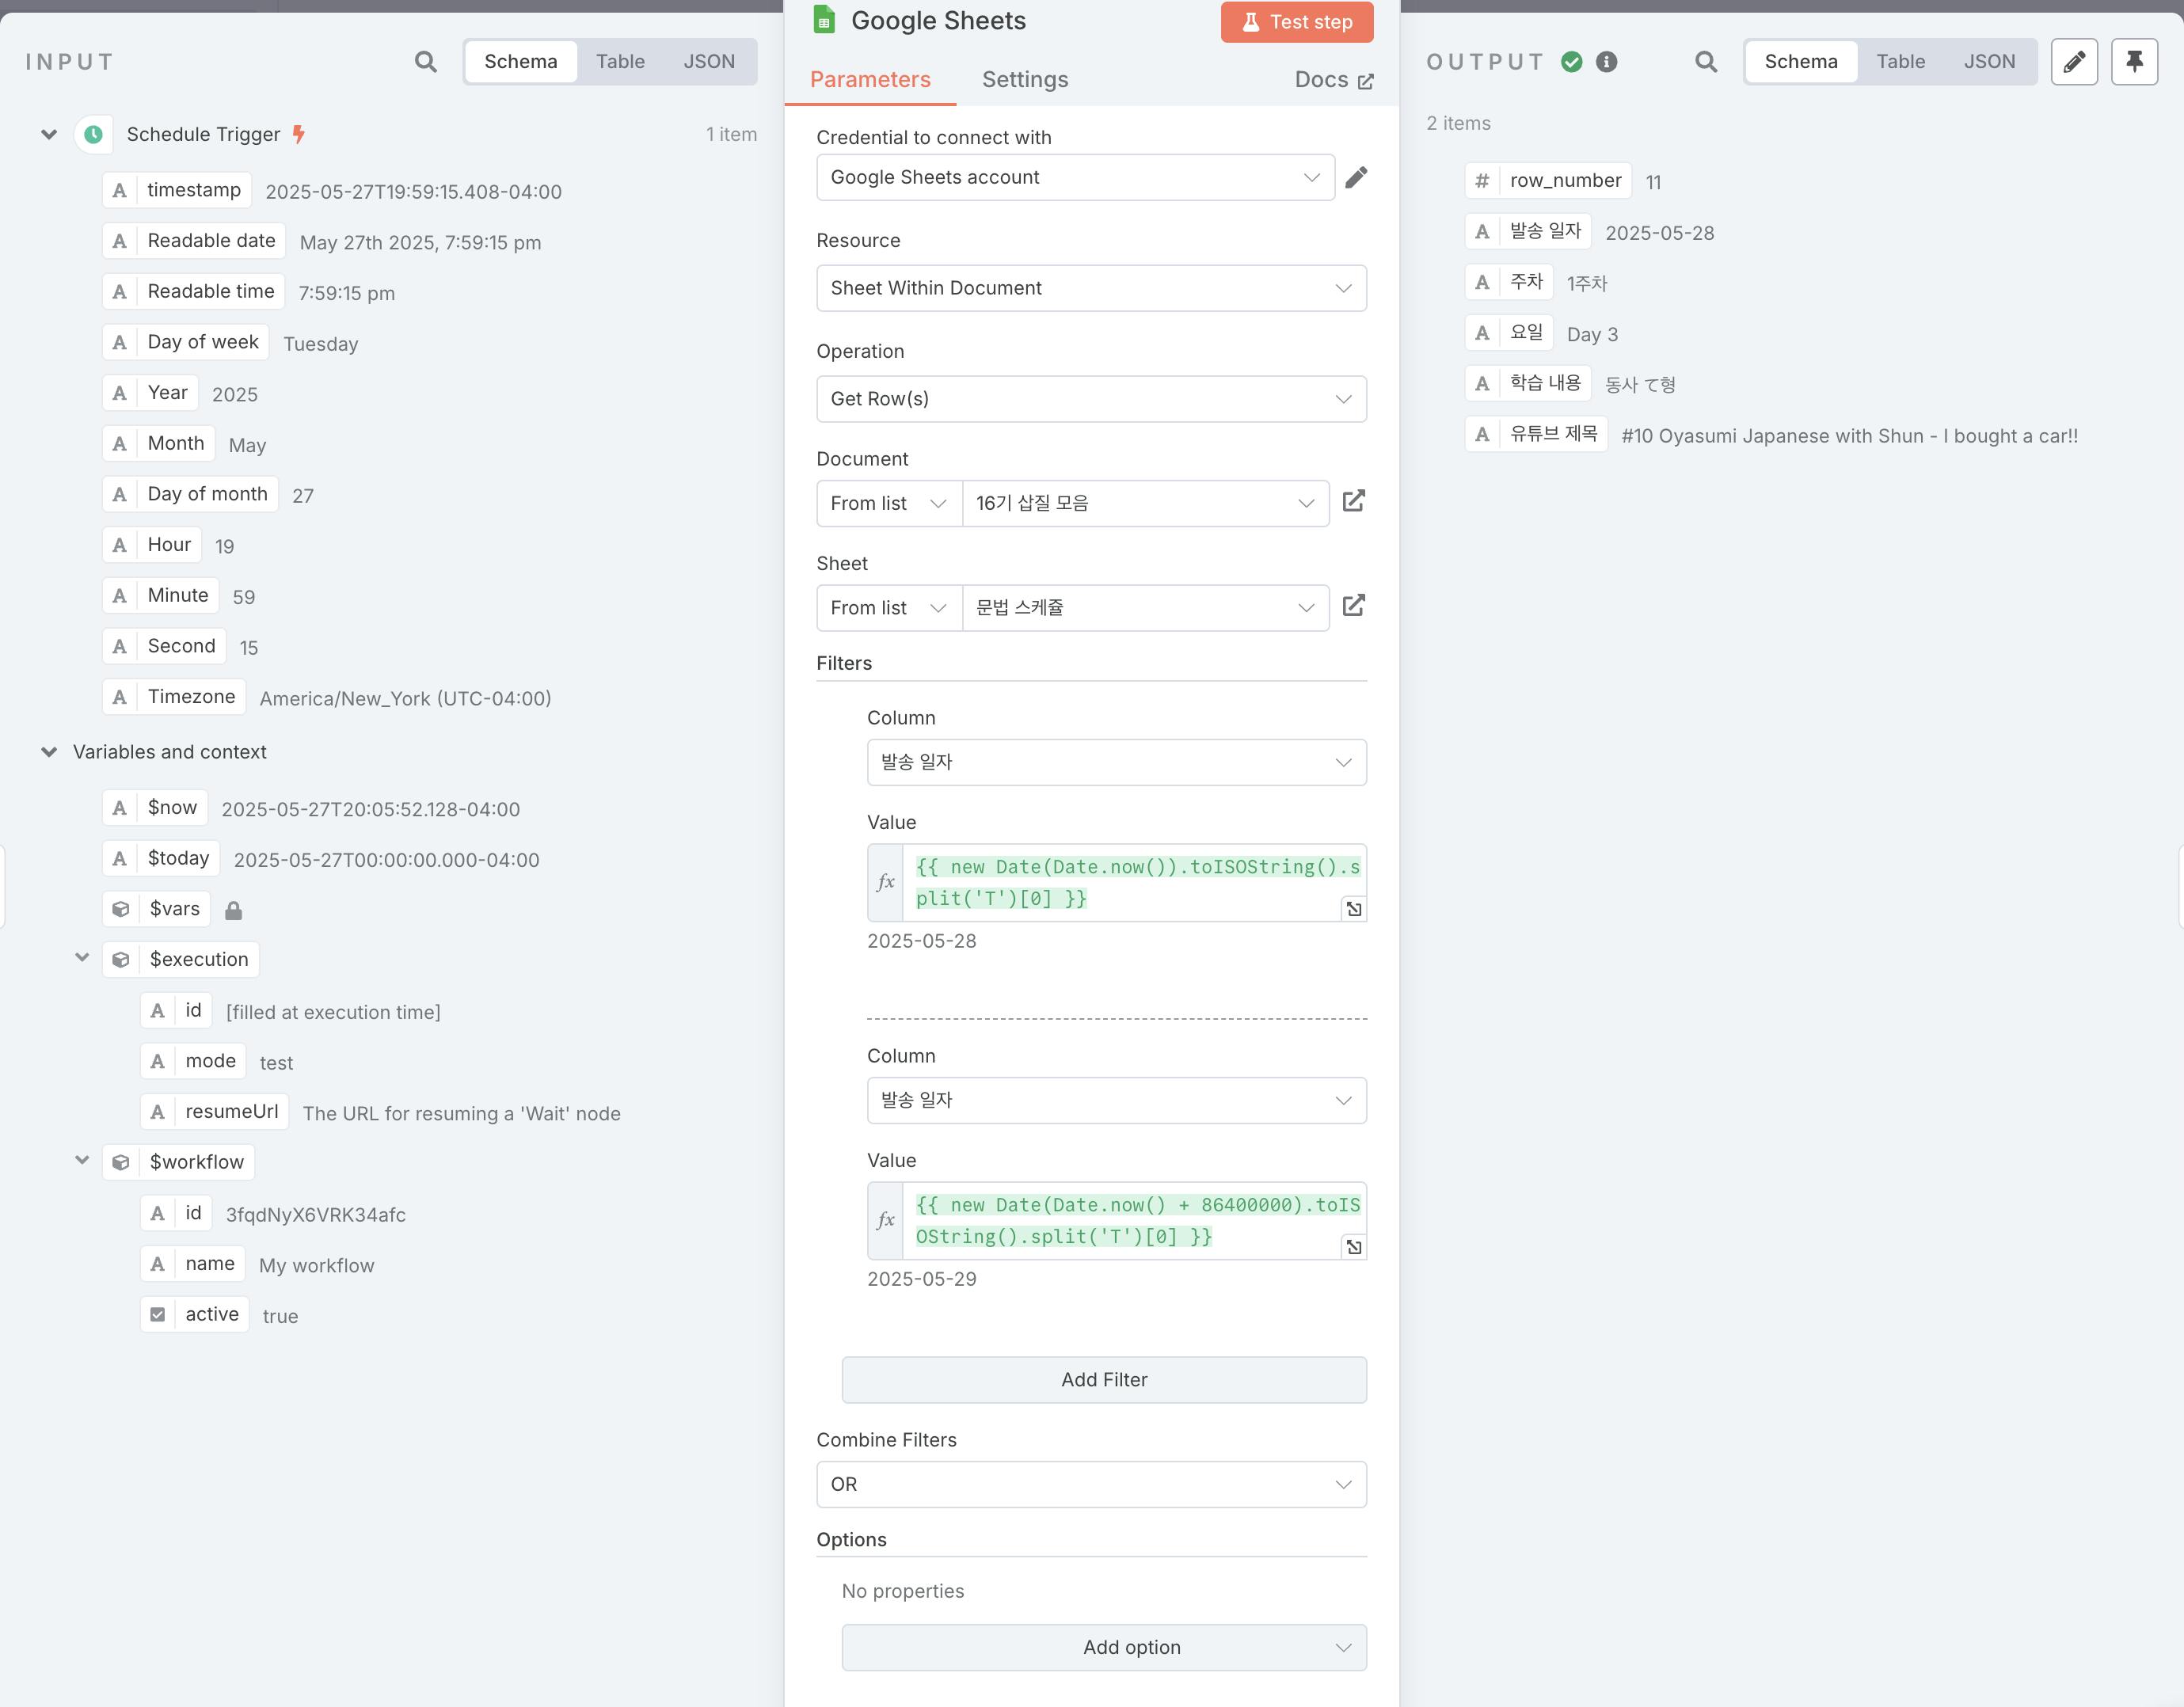The image size is (2184, 1707).
Task: Click the resumeUrl field pill
Action: pos(215,1111)
